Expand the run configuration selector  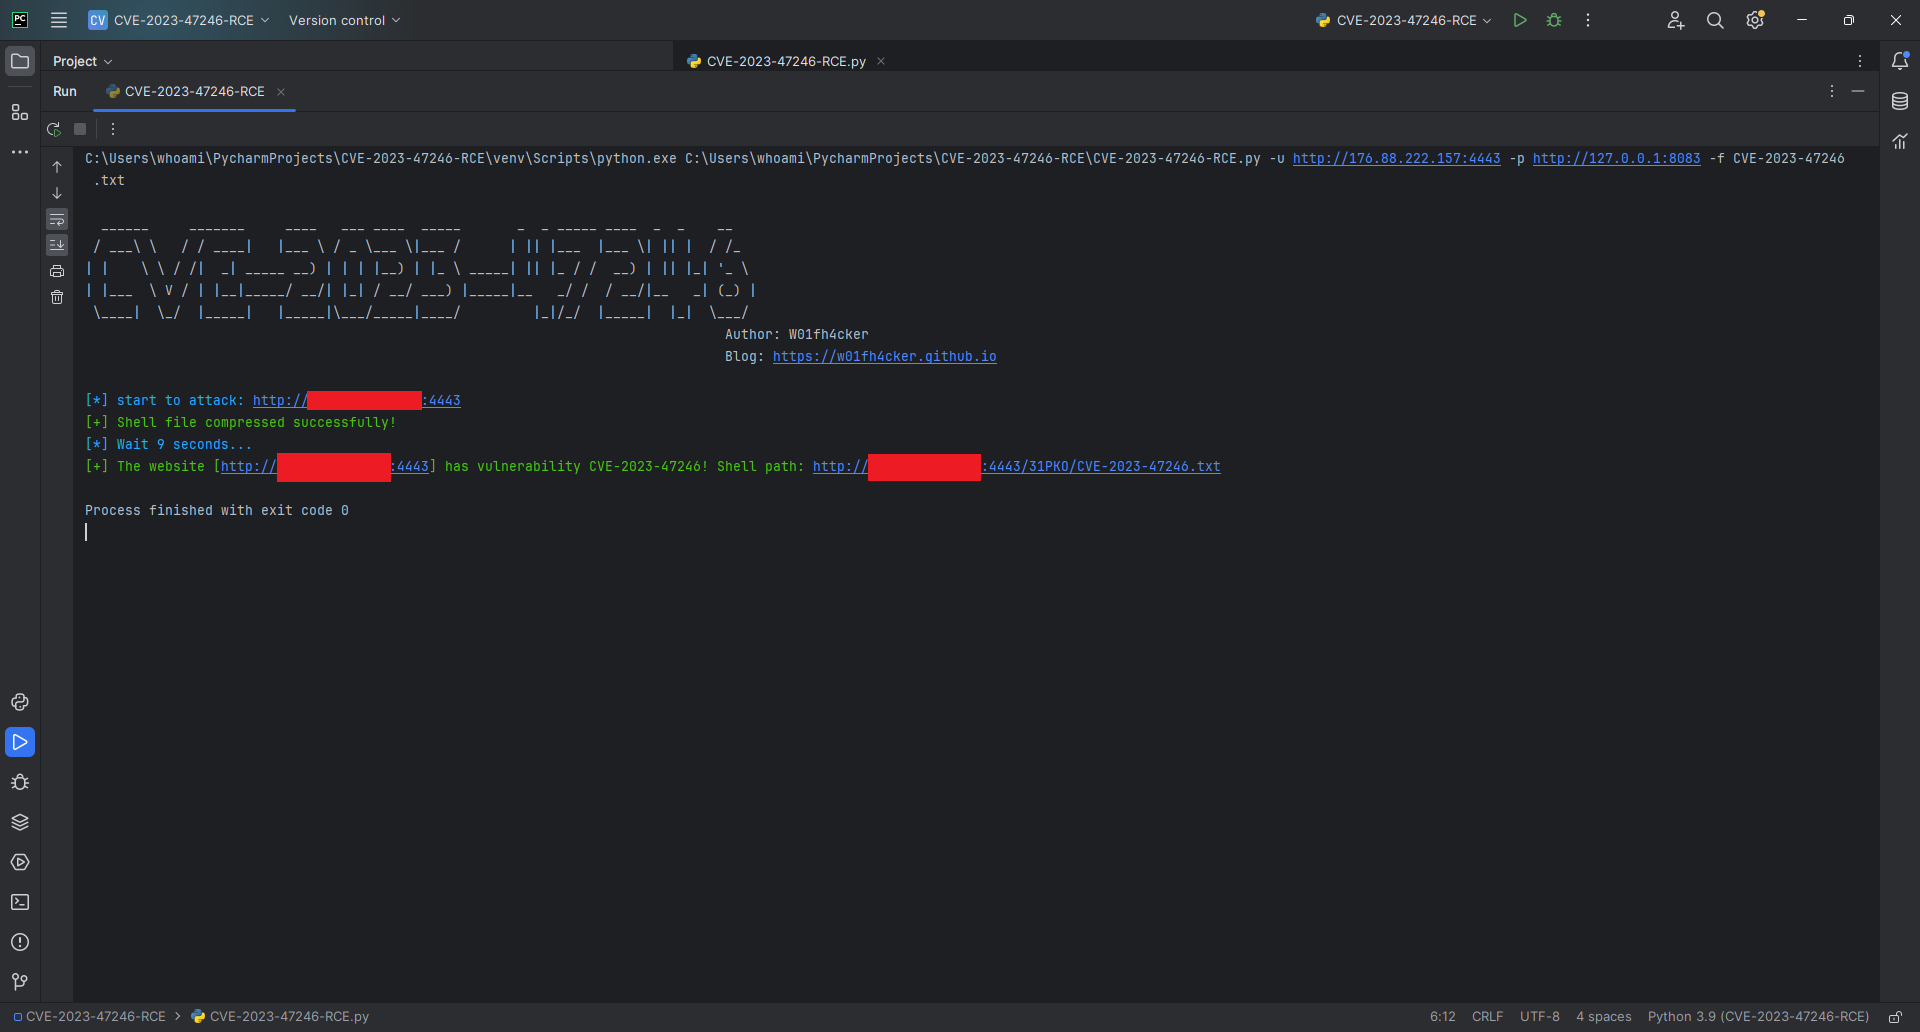tap(1403, 20)
